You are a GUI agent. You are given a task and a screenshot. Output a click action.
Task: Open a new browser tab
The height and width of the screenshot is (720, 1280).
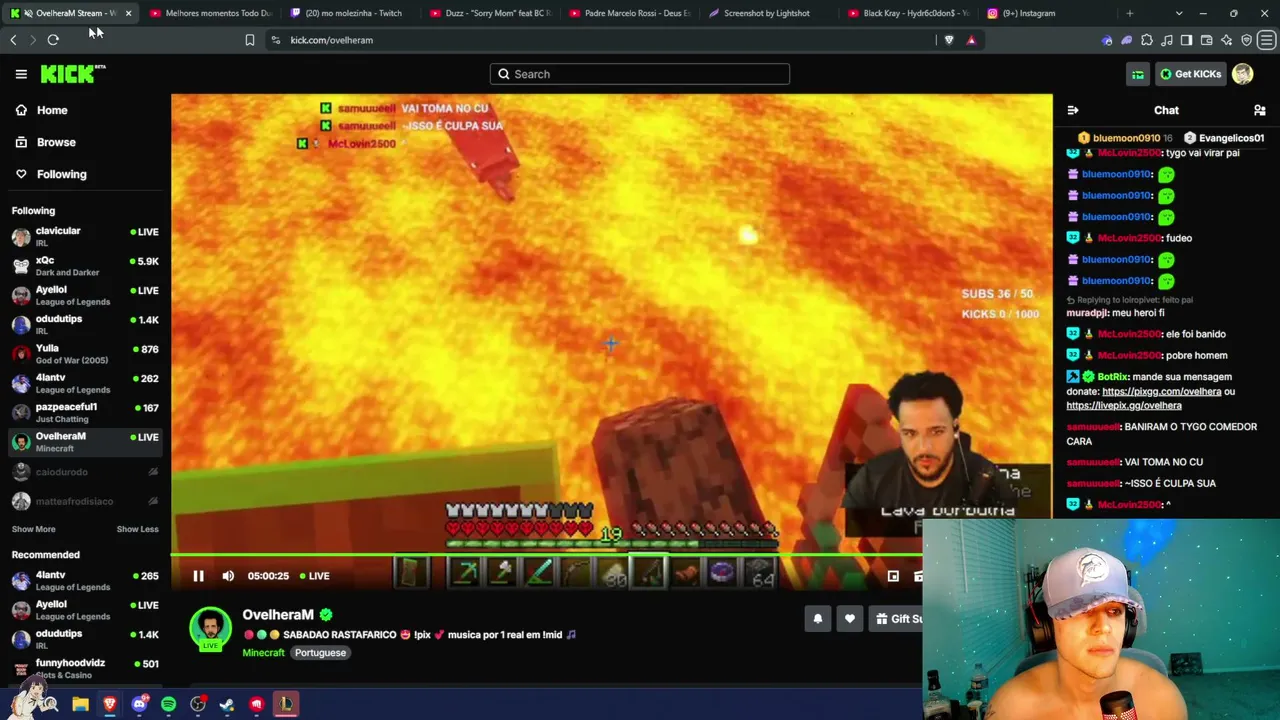pos(1130,13)
